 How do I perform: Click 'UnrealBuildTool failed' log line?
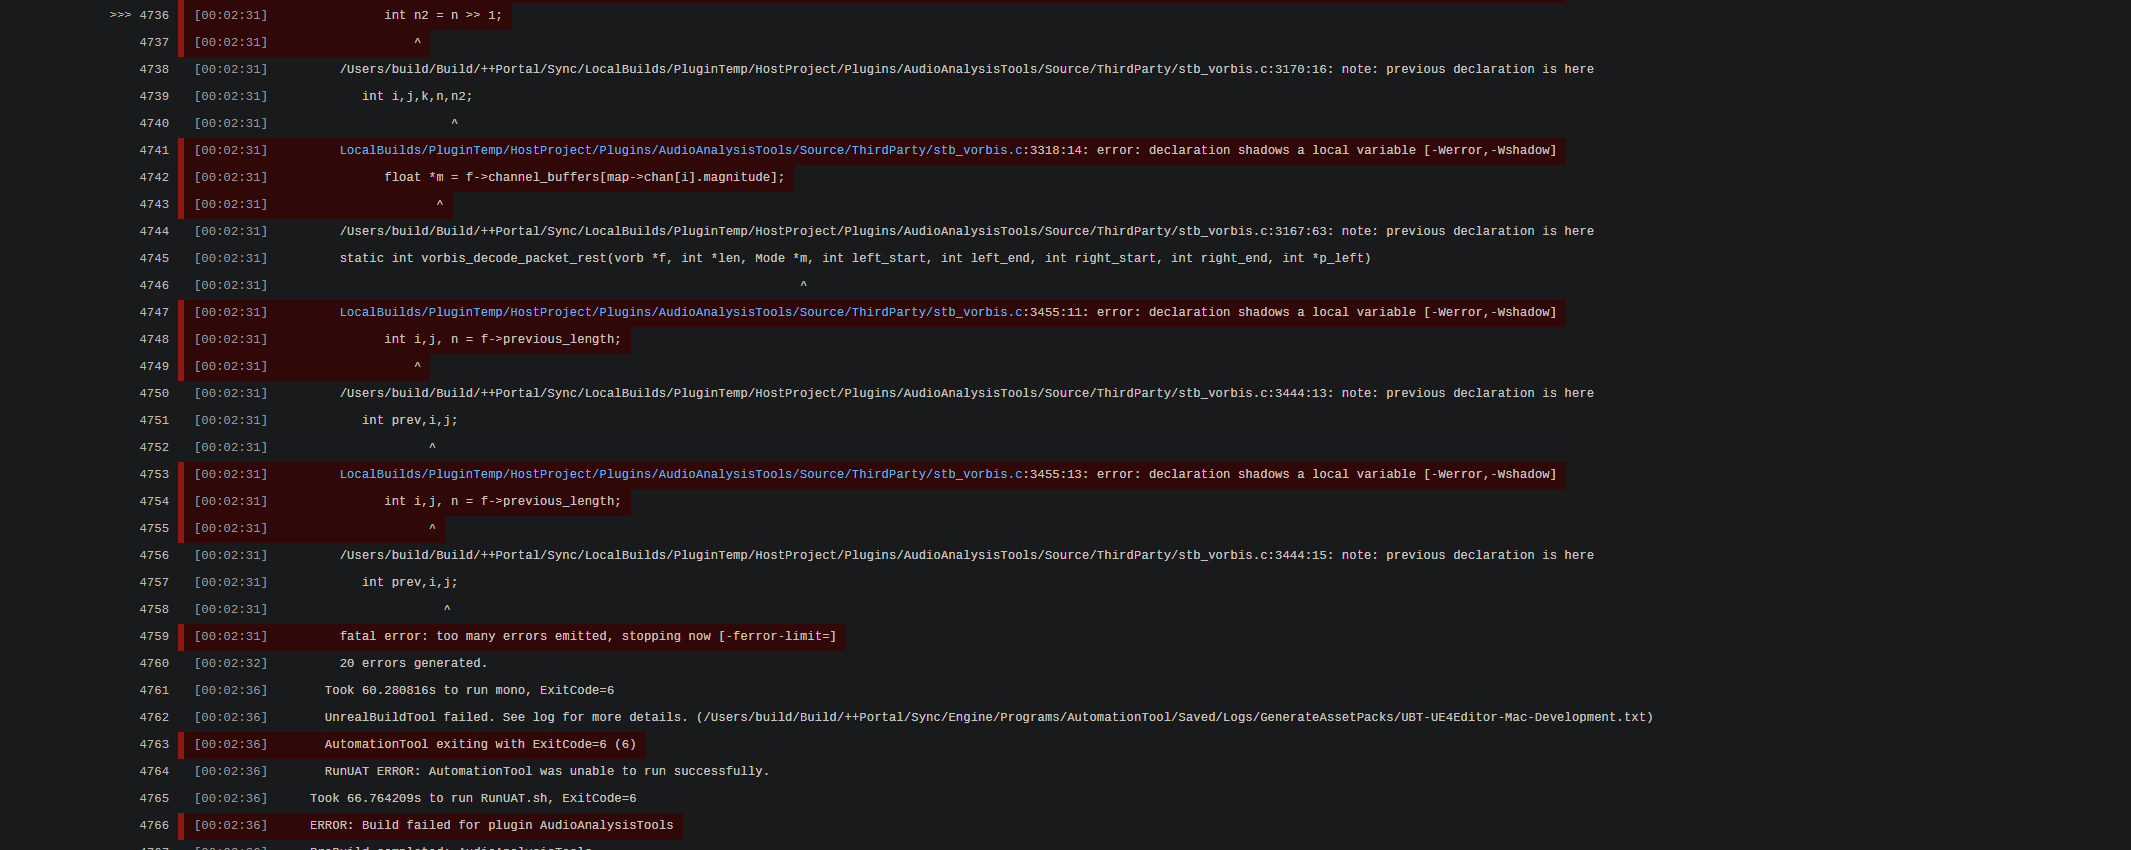tap(989, 717)
